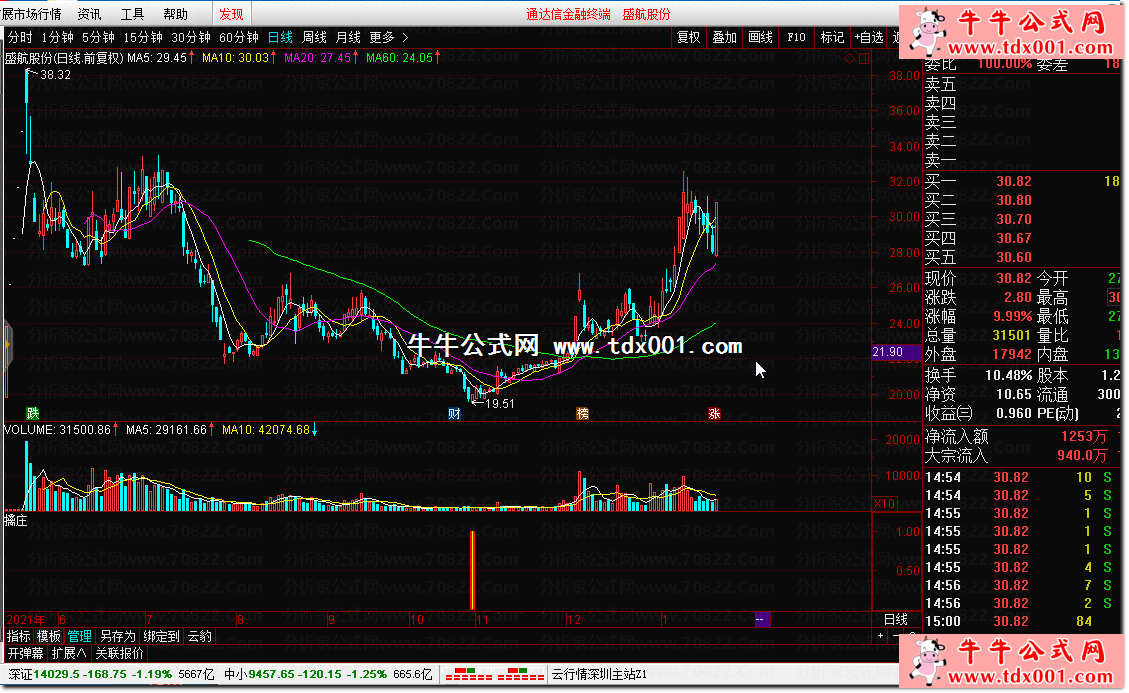Click the purple date marker on the timeline
Screen dimensions: 1129x693
click(x=762, y=619)
